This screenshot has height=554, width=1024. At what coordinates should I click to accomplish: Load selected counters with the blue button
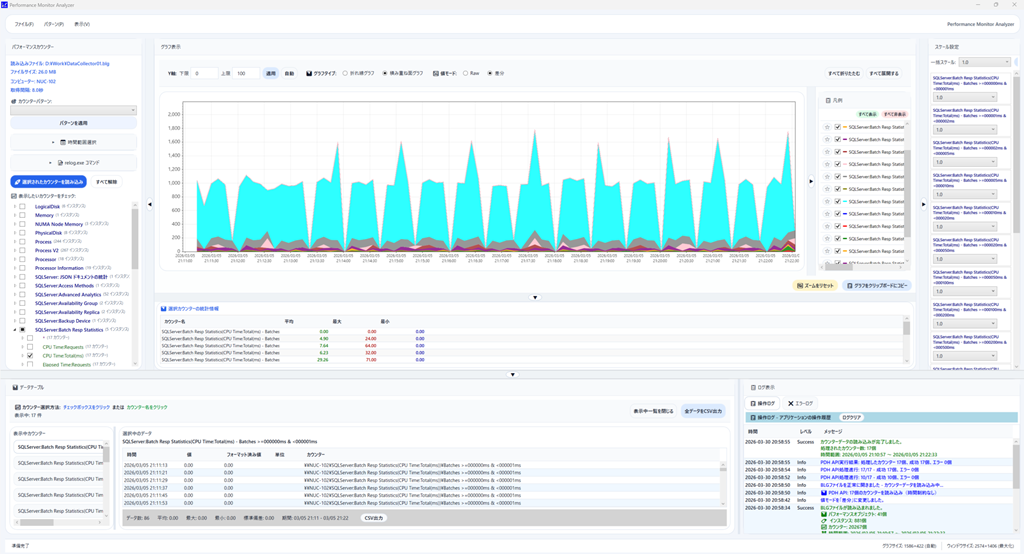point(48,182)
